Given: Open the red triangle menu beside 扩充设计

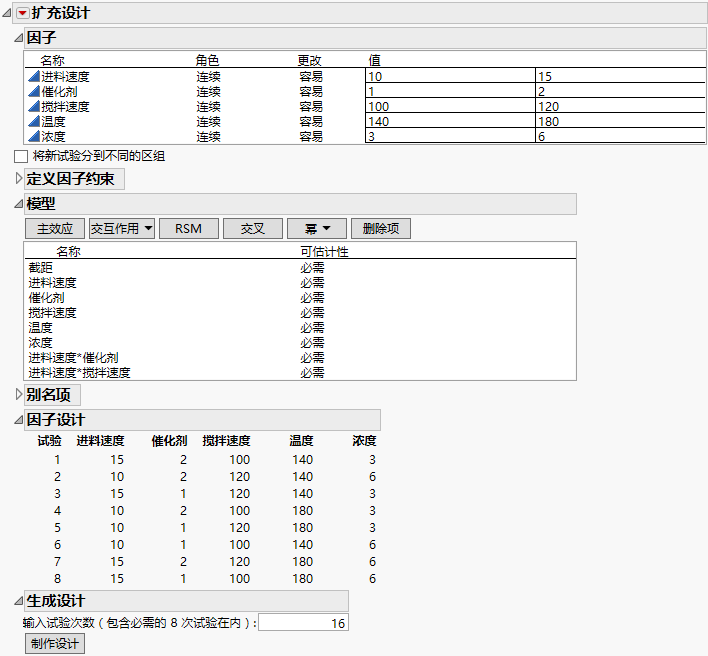Looking at the screenshot, I should (x=23, y=13).
